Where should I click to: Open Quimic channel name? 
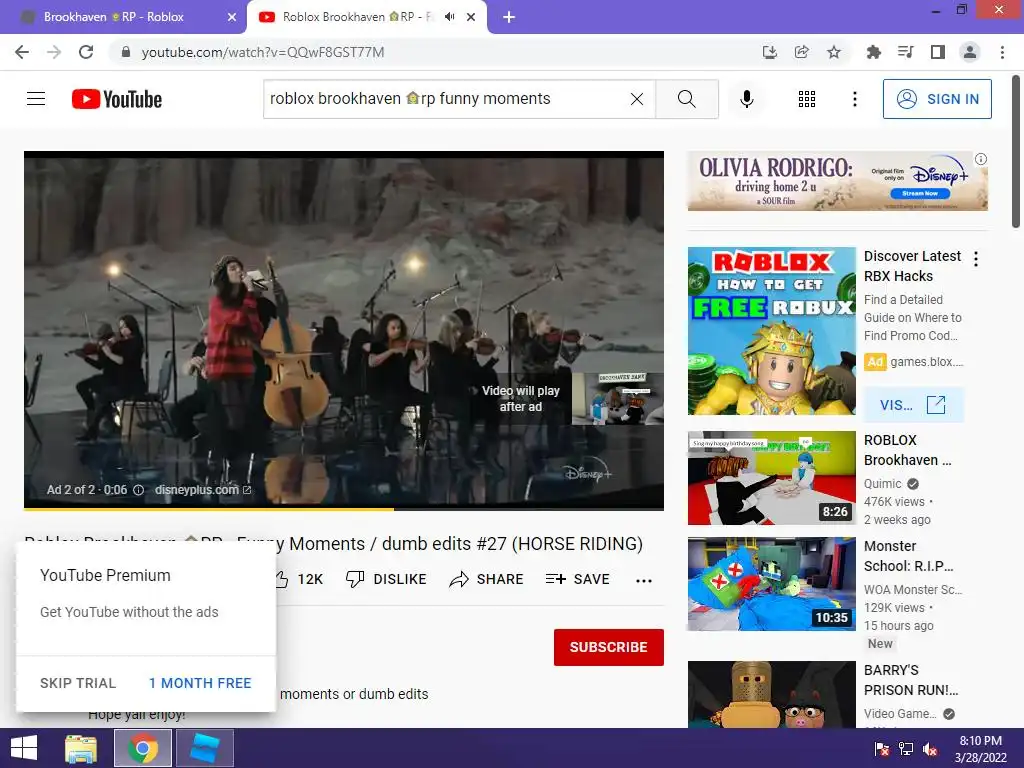click(x=882, y=484)
